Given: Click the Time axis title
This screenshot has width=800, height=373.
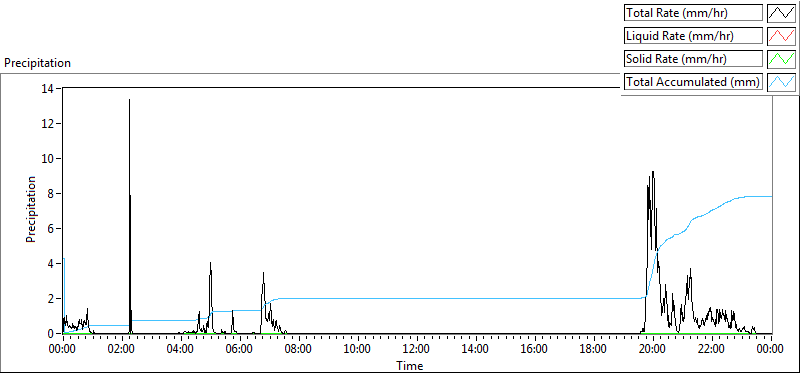Looking at the screenshot, I should (x=410, y=365).
